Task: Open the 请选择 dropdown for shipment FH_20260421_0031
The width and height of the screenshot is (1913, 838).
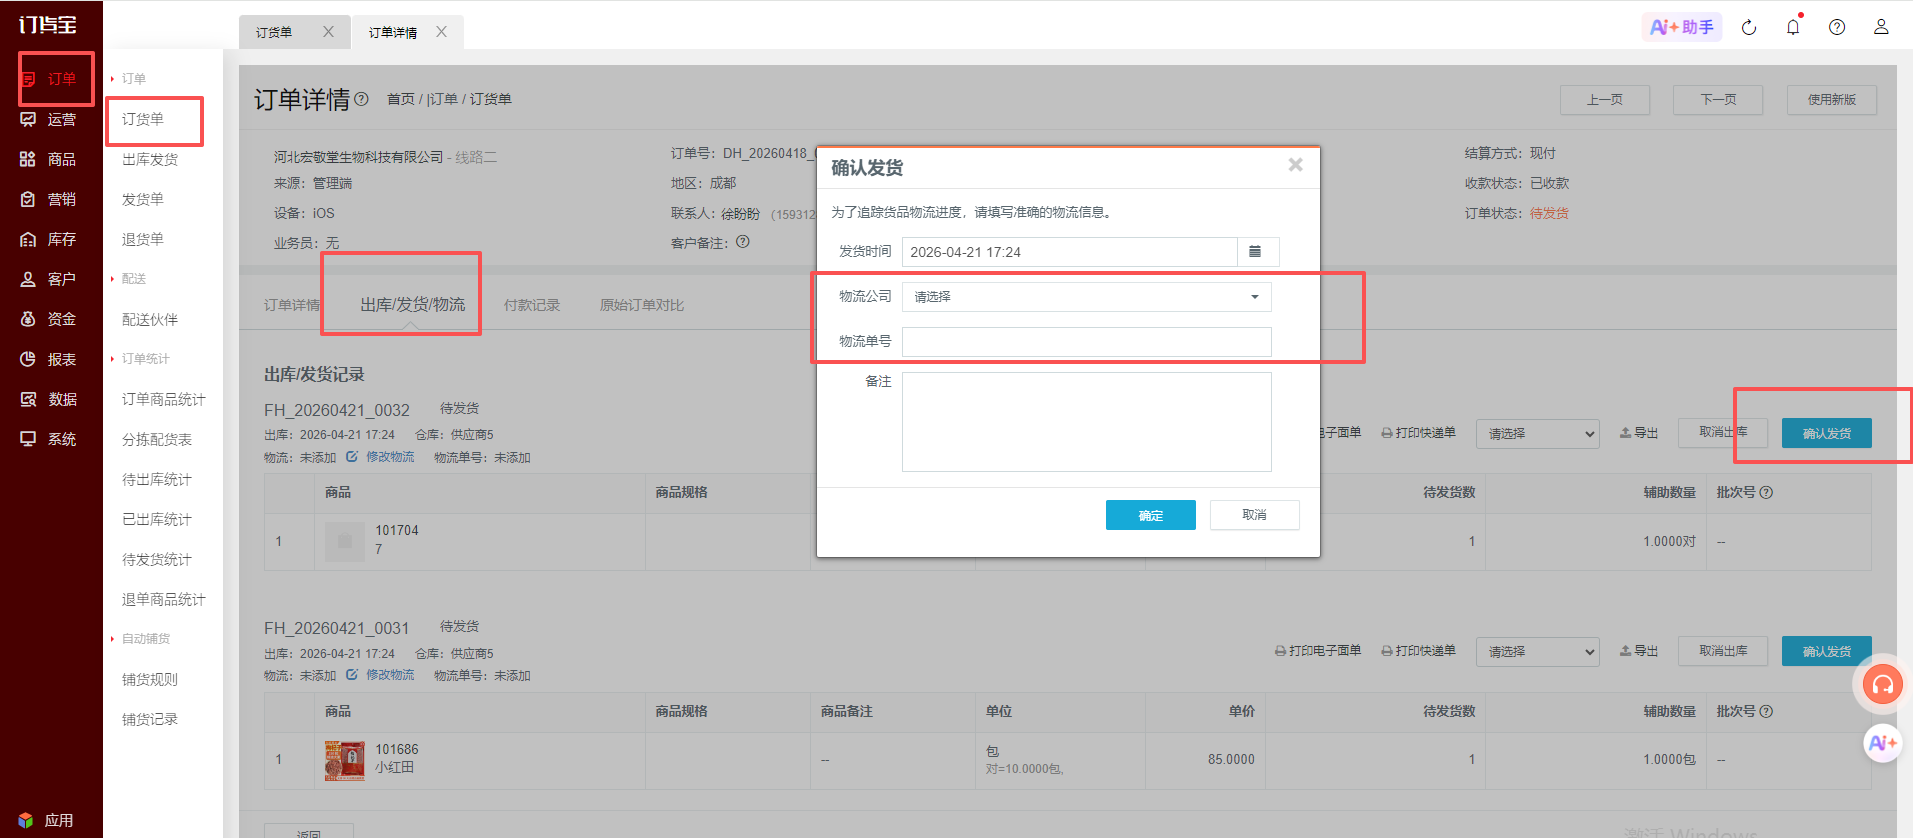Action: point(1537,652)
